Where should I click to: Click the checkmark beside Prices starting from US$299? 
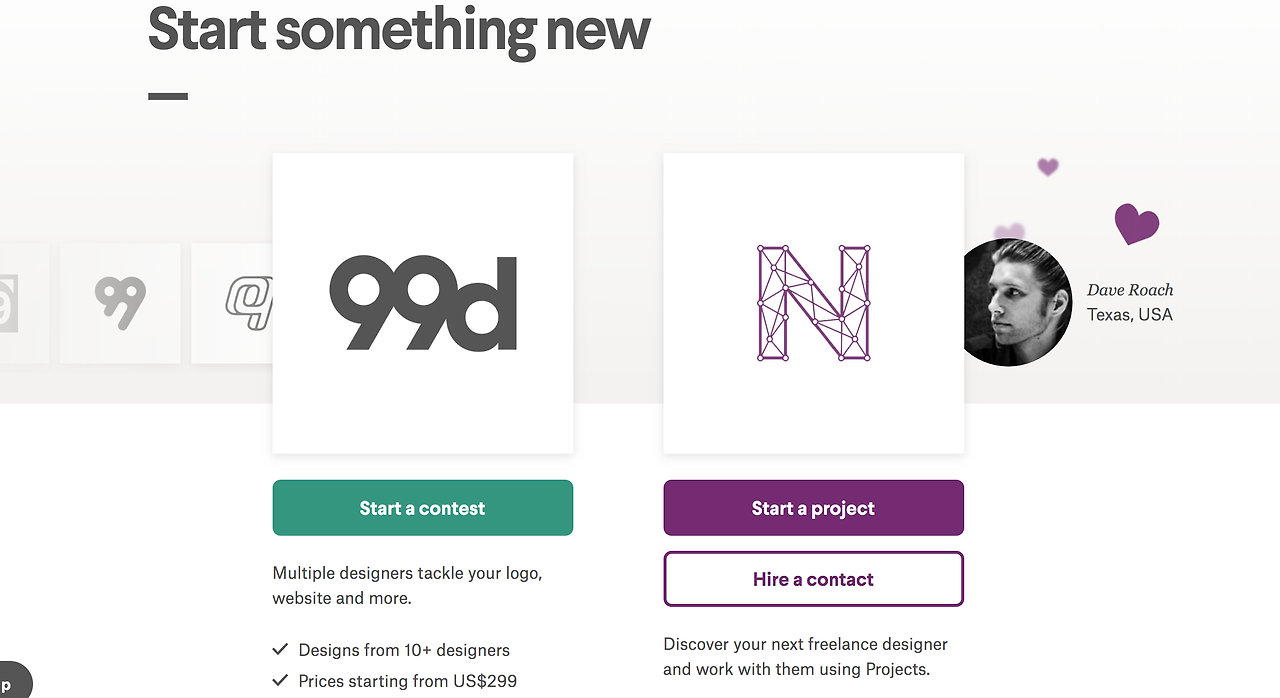tap(280, 681)
